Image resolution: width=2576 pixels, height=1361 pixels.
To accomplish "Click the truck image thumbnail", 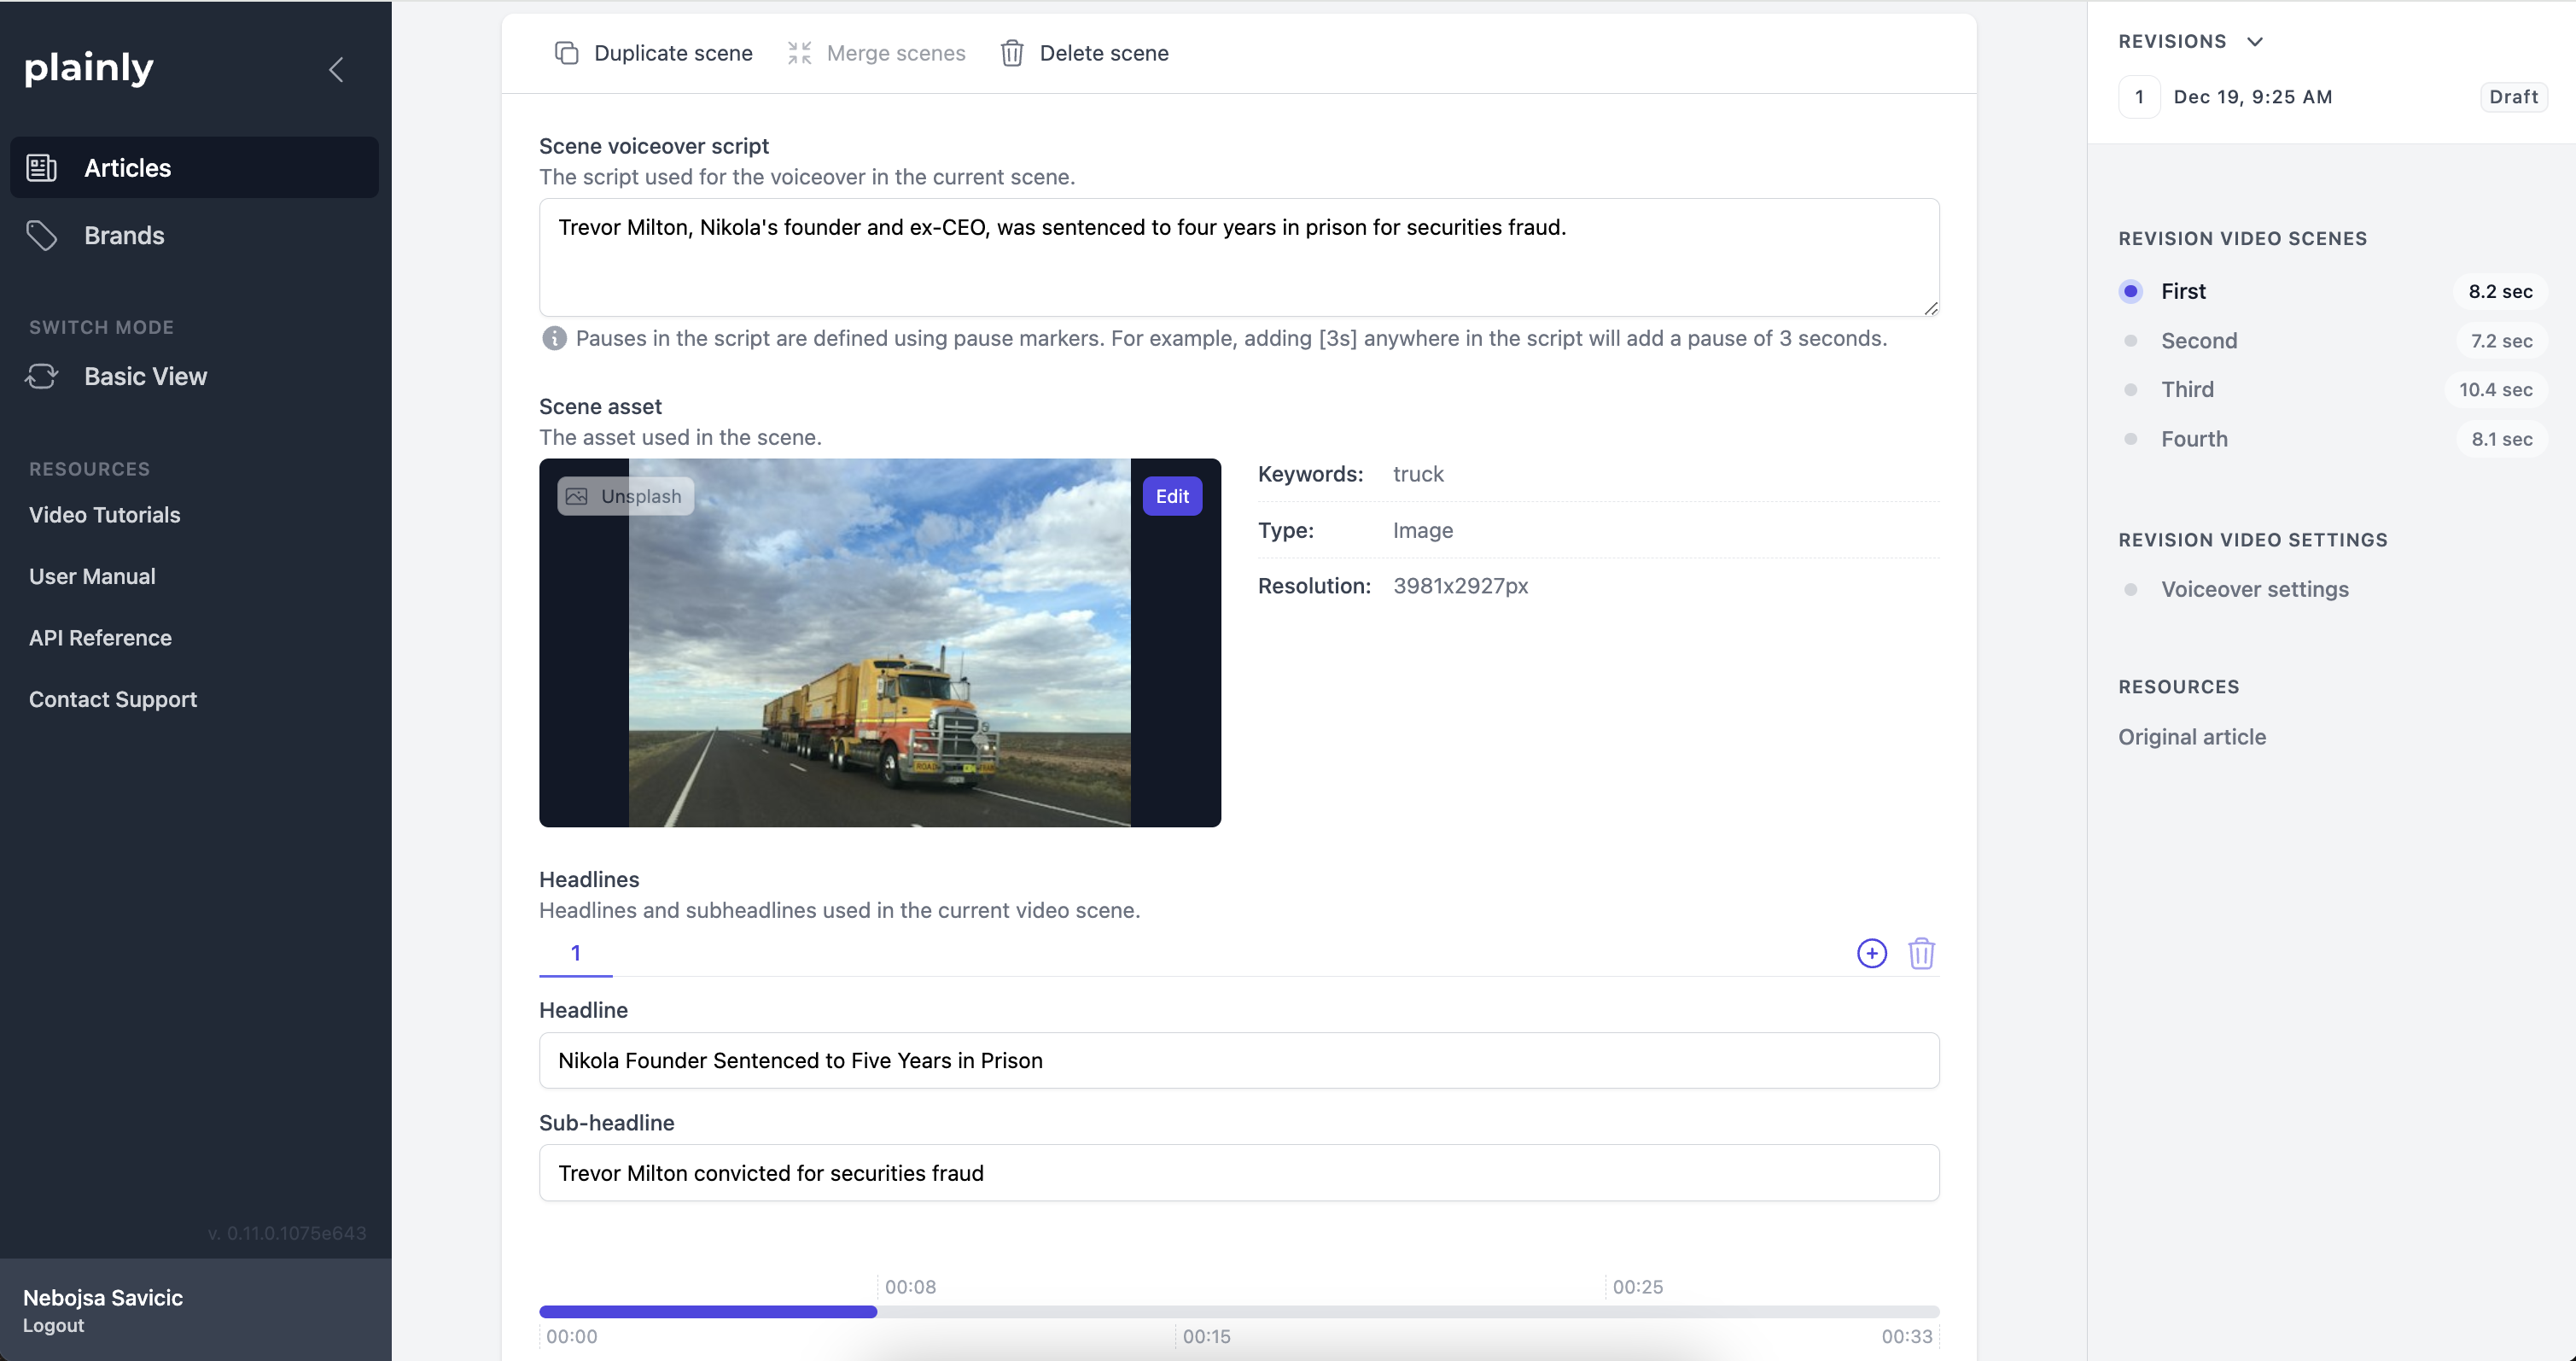I will point(880,643).
